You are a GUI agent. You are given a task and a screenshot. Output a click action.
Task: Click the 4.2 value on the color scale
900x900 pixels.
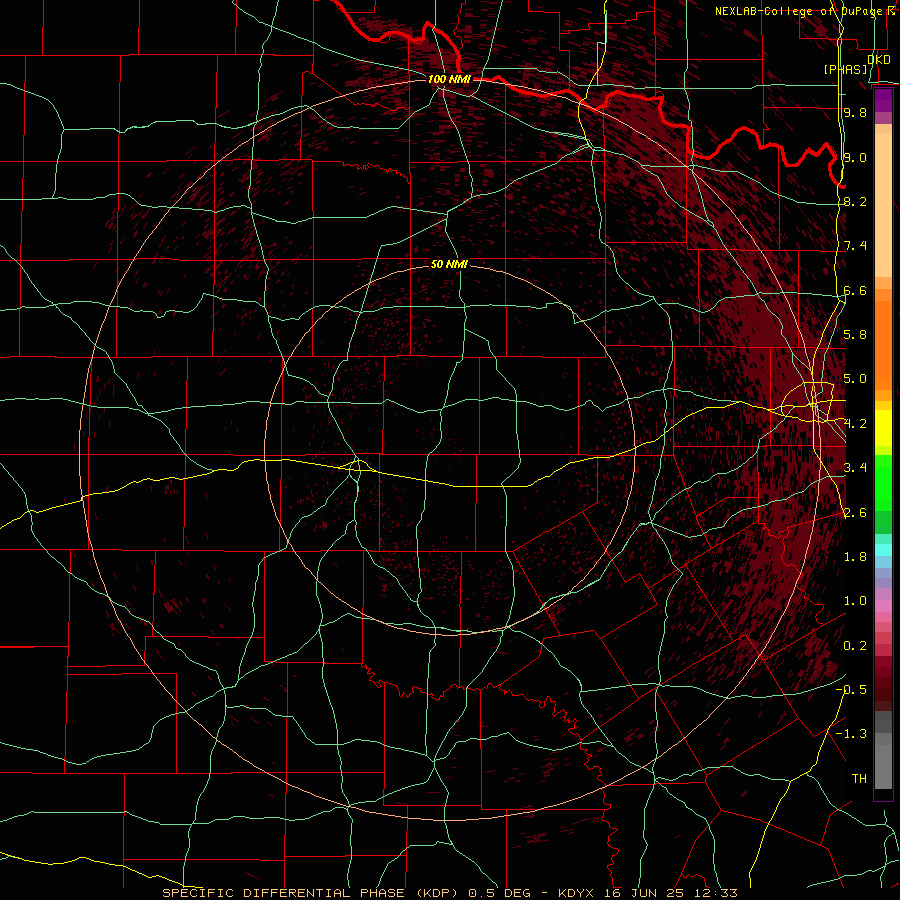pyautogui.click(x=855, y=424)
